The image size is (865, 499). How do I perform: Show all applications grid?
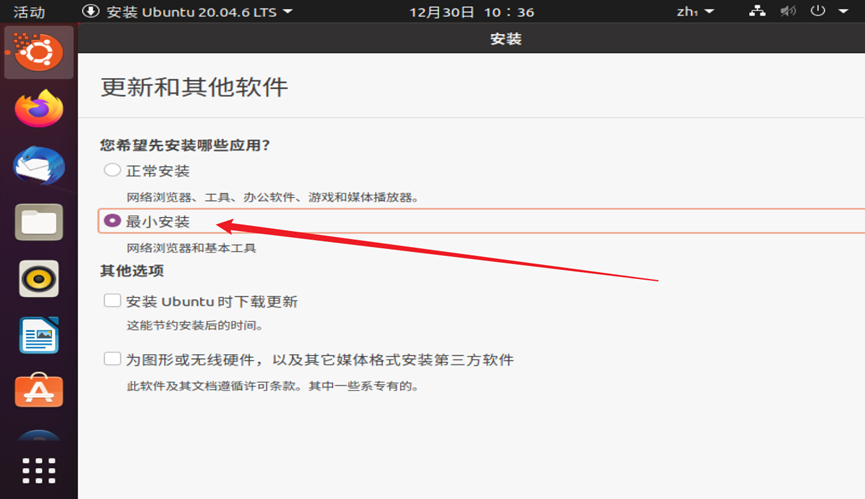coord(39,470)
